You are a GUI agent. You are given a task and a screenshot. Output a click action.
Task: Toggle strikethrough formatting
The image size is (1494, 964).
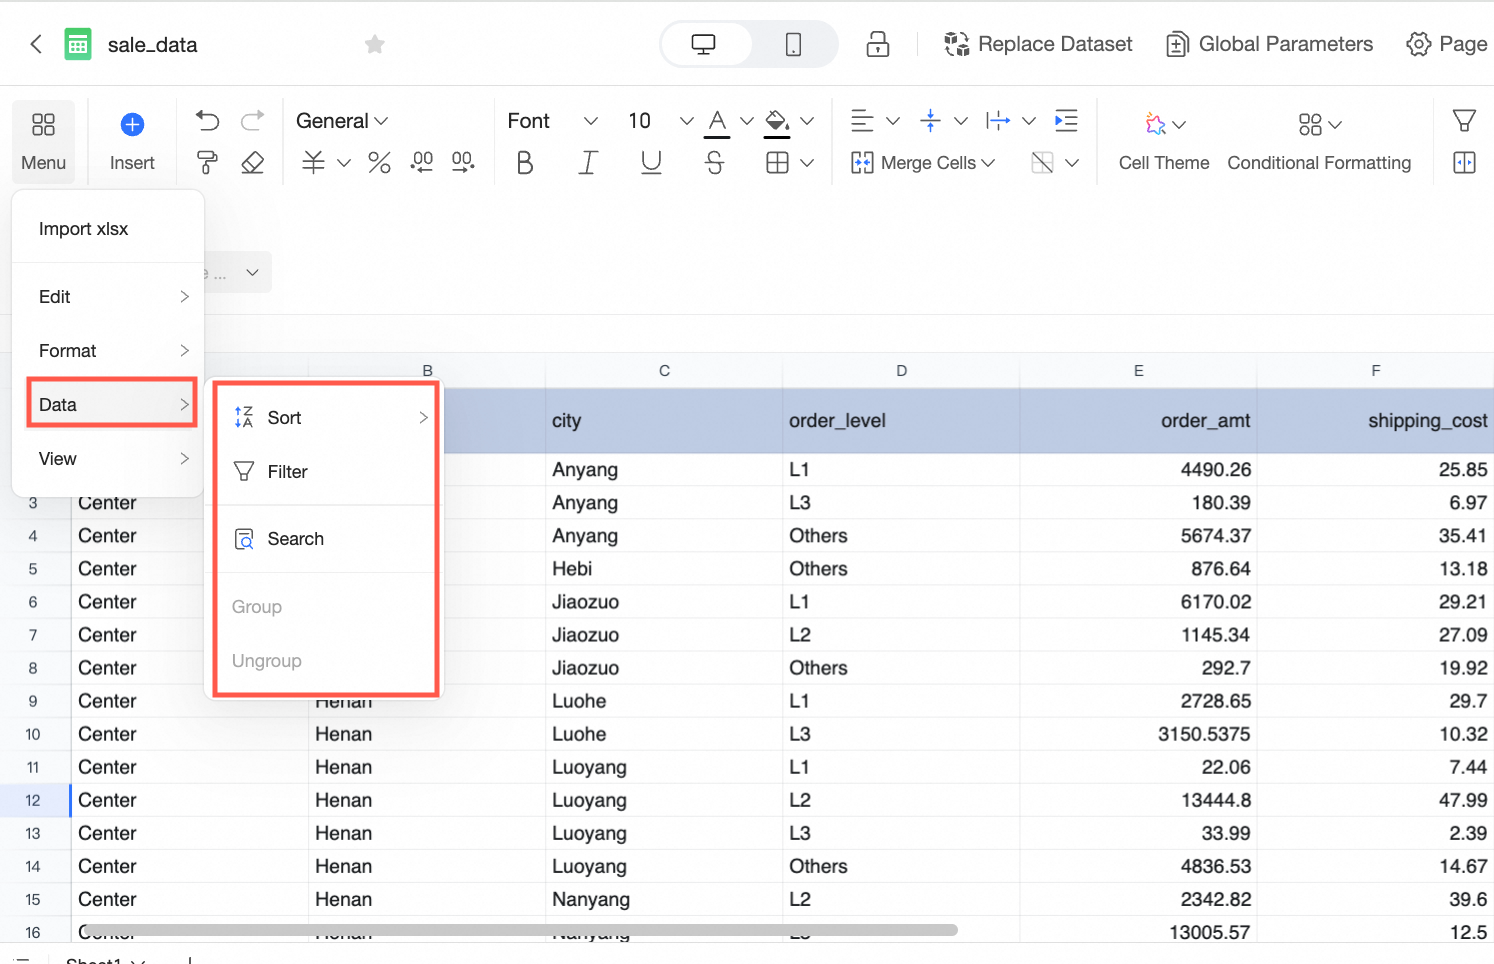pos(714,162)
